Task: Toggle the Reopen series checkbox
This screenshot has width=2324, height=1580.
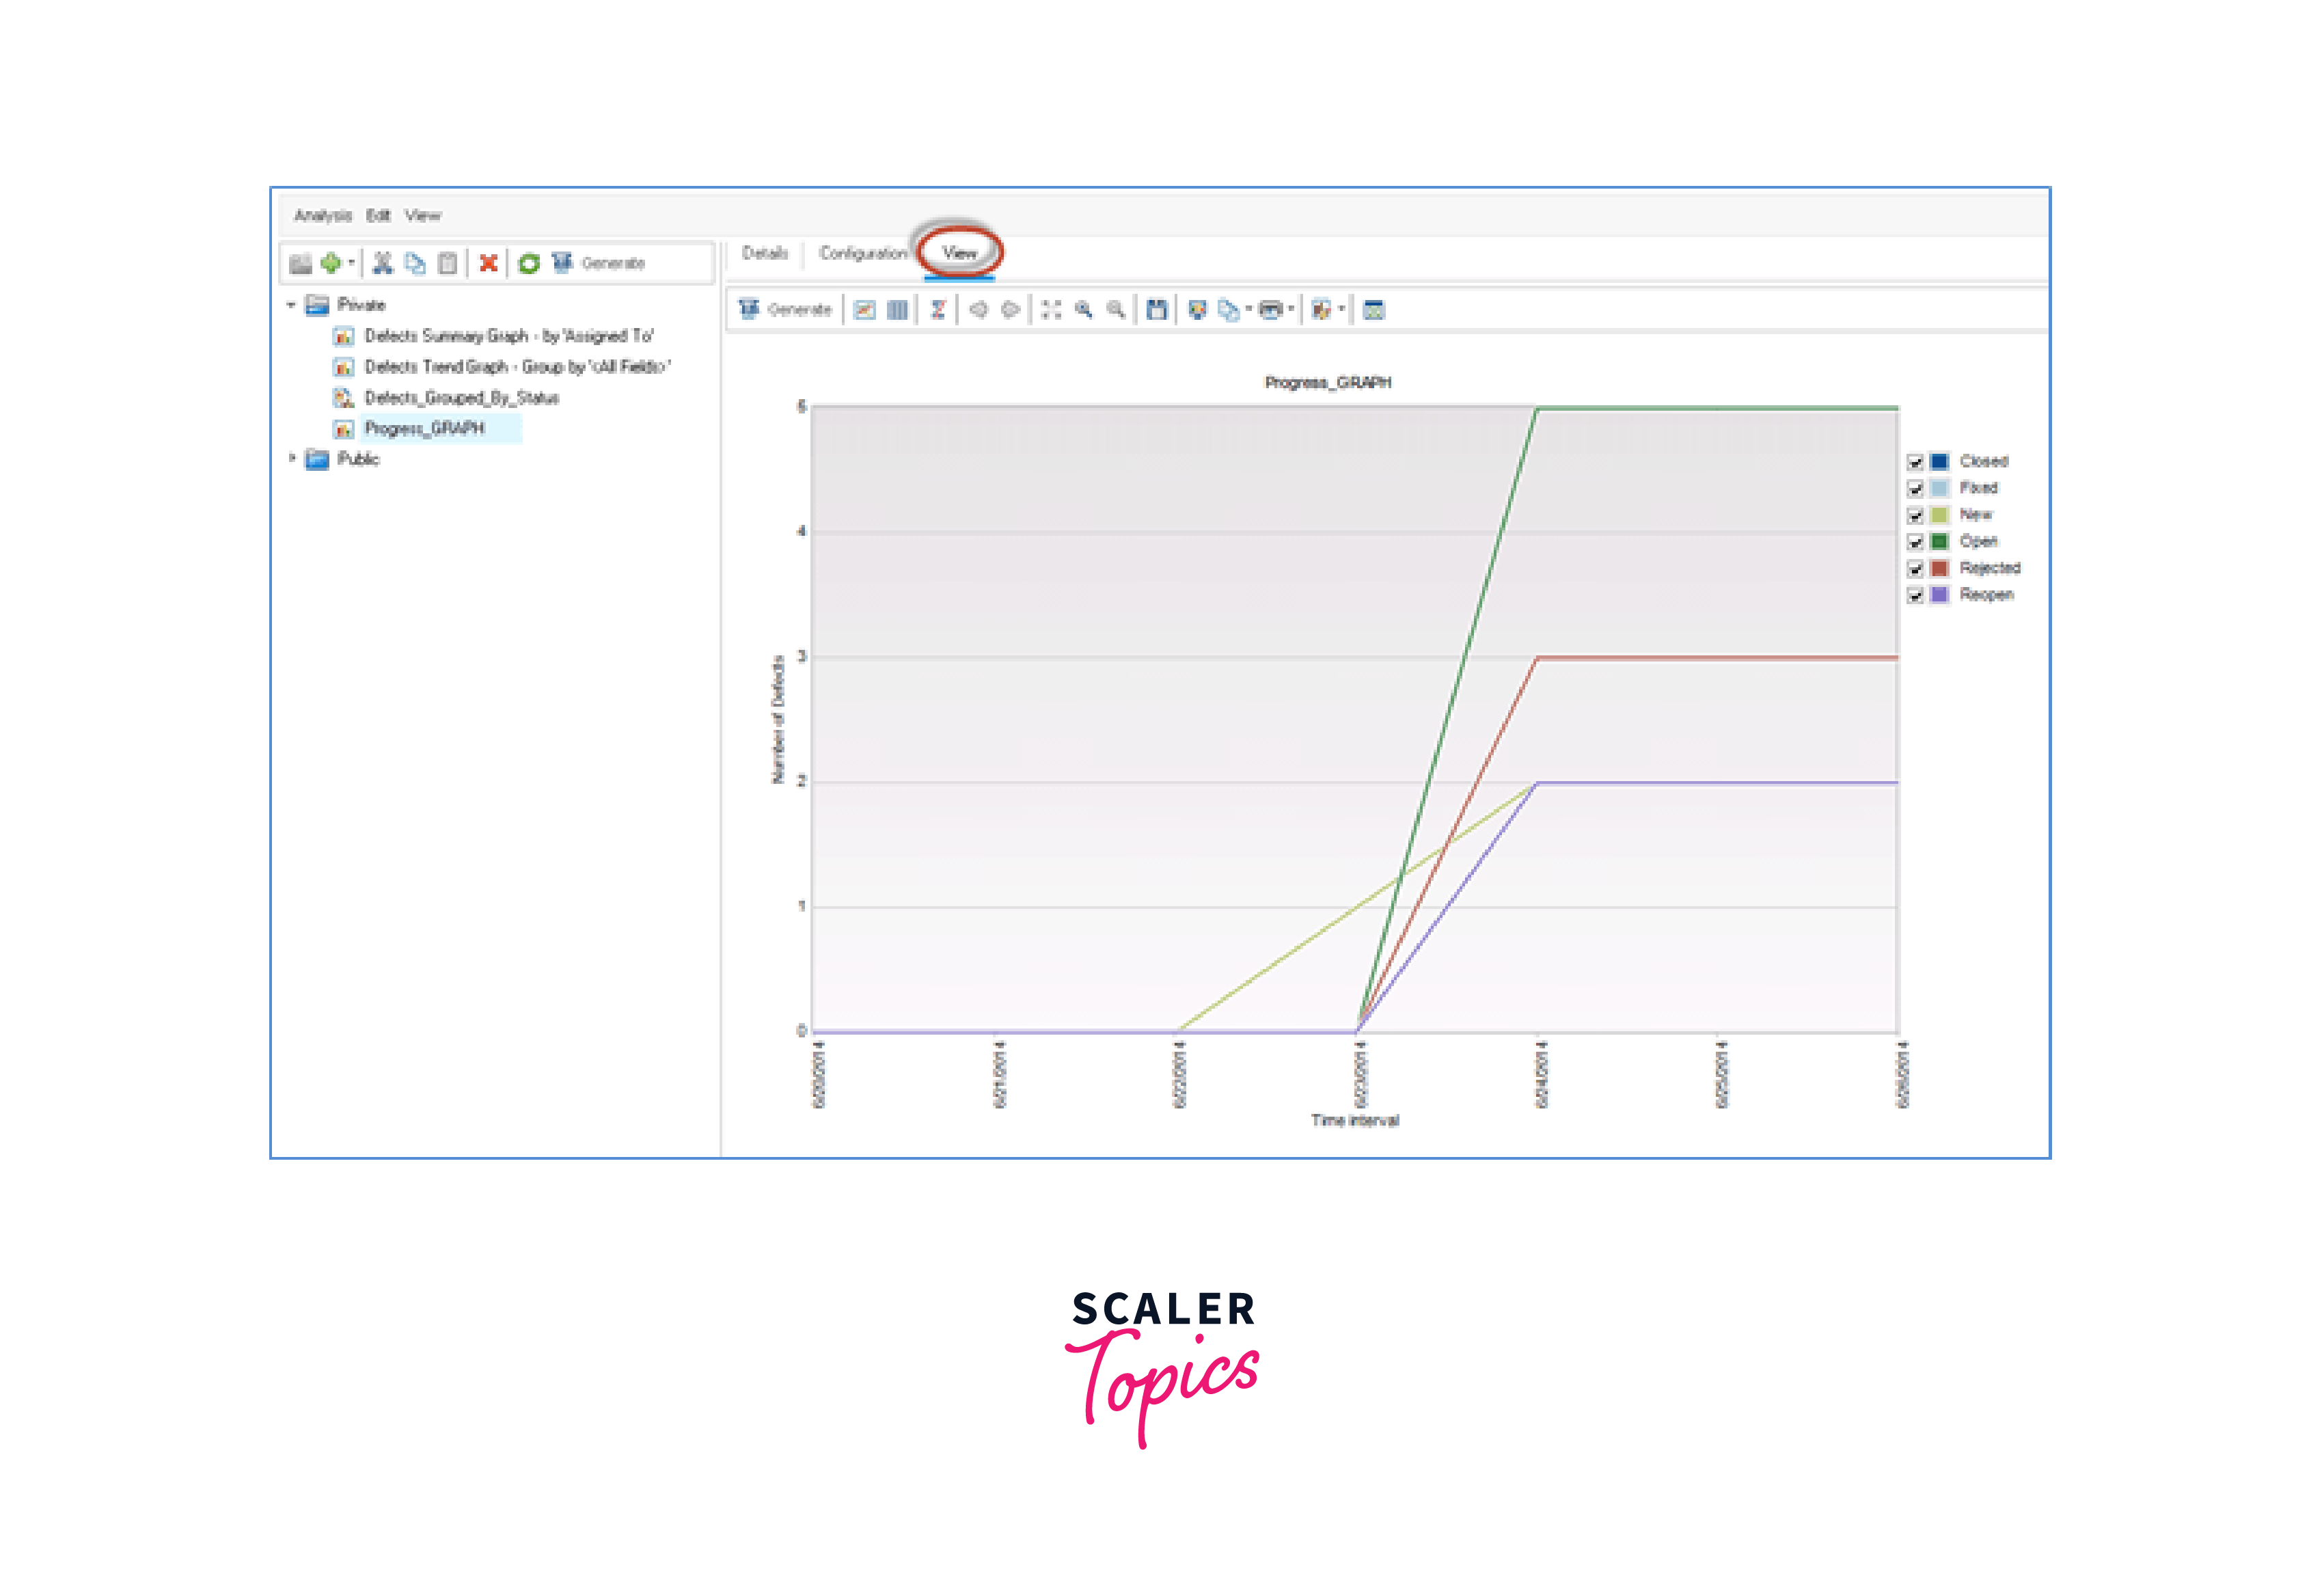Action: click(x=1915, y=595)
